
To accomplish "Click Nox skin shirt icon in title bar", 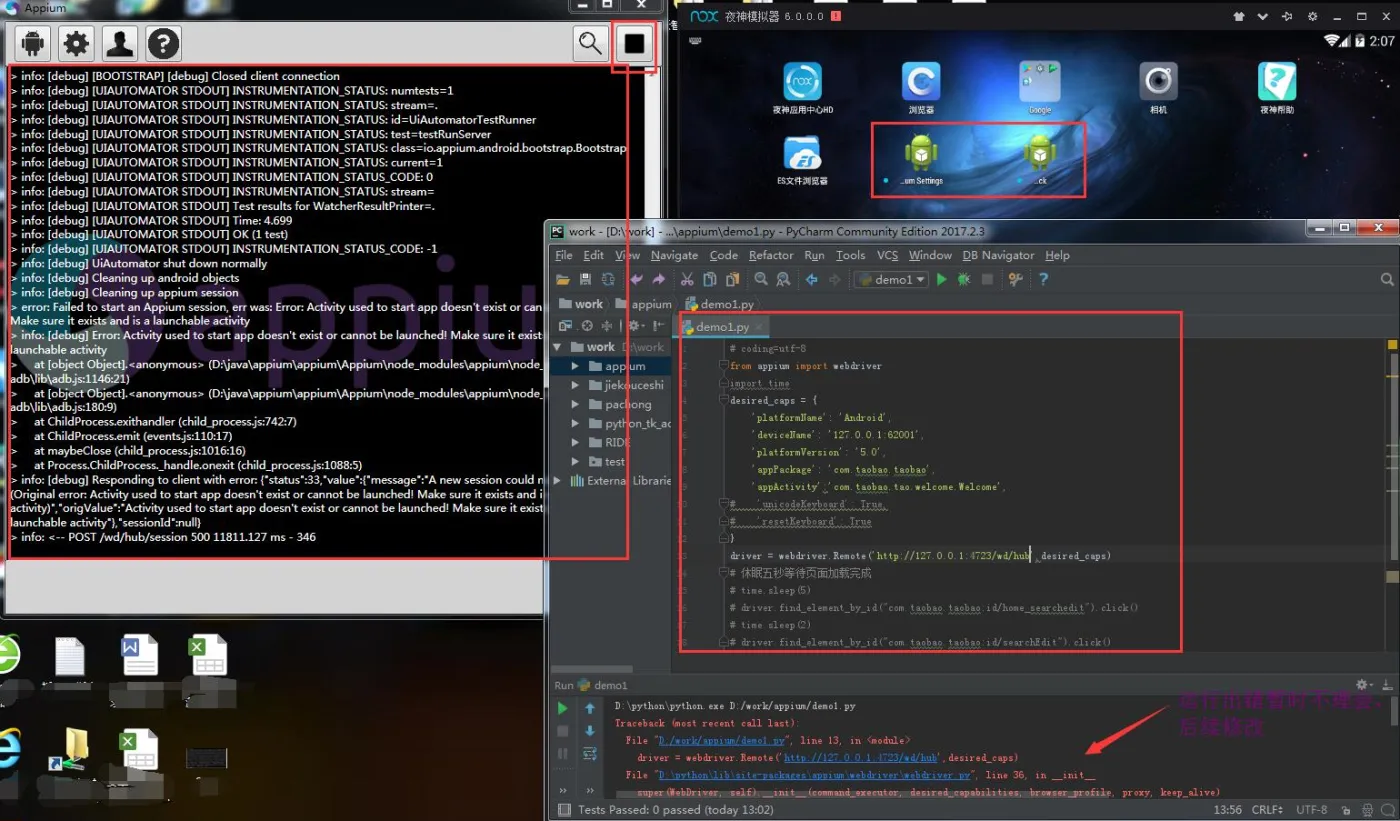I will [x=1239, y=17].
